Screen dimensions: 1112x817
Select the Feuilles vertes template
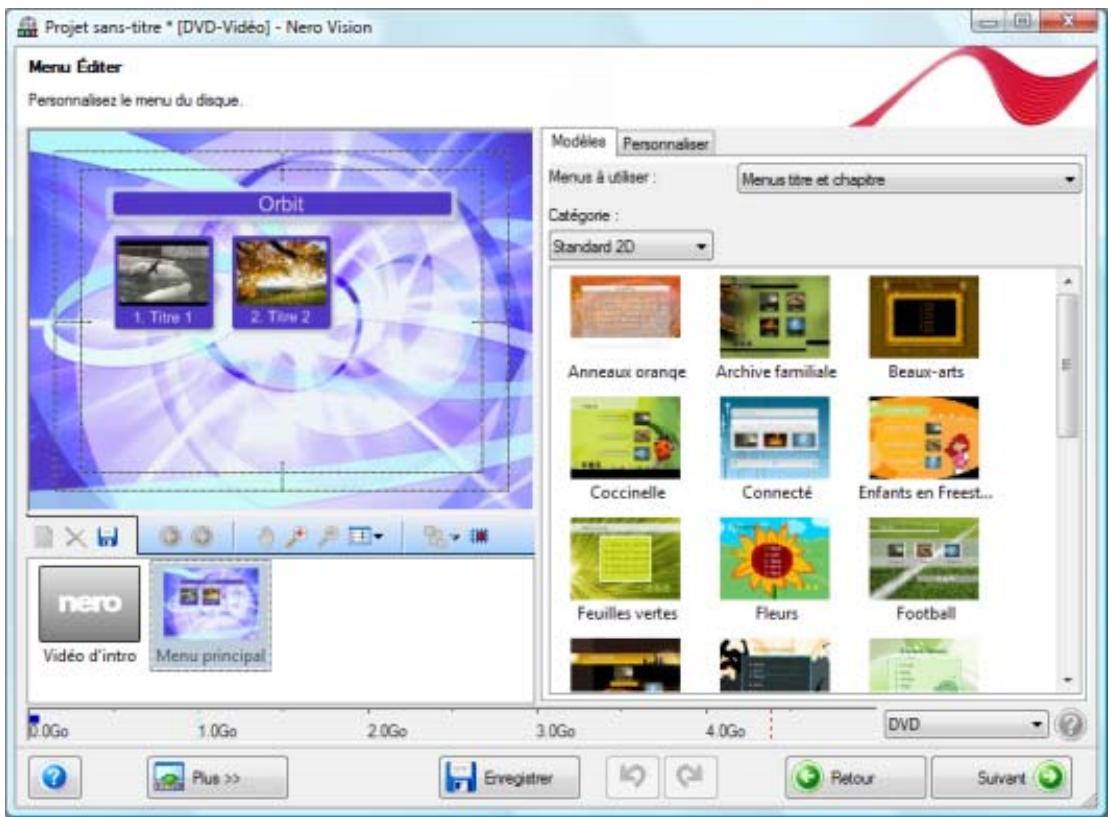pyautogui.click(x=626, y=570)
